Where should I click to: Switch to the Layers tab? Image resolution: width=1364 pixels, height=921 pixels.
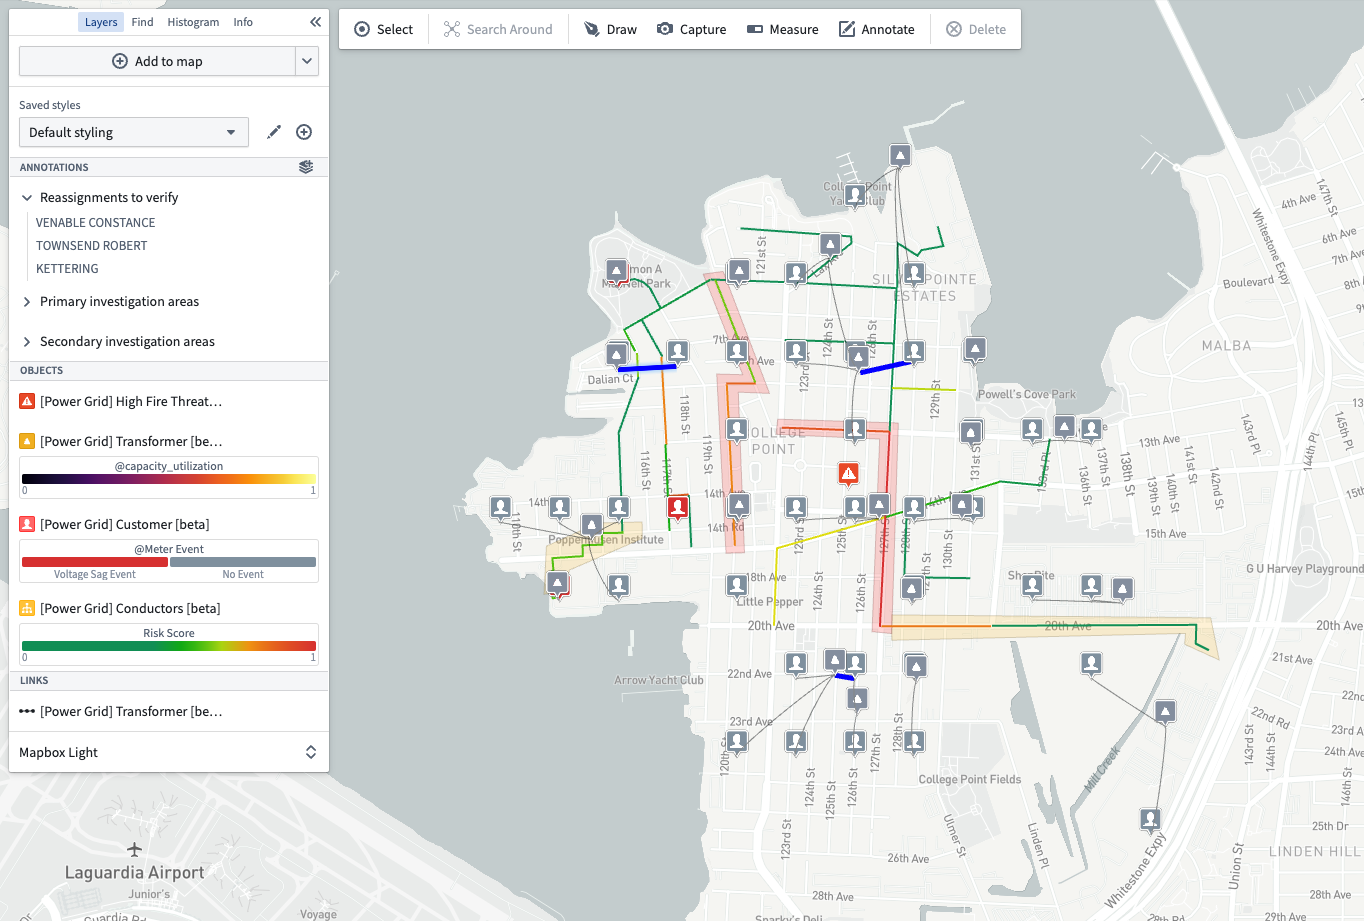click(101, 22)
